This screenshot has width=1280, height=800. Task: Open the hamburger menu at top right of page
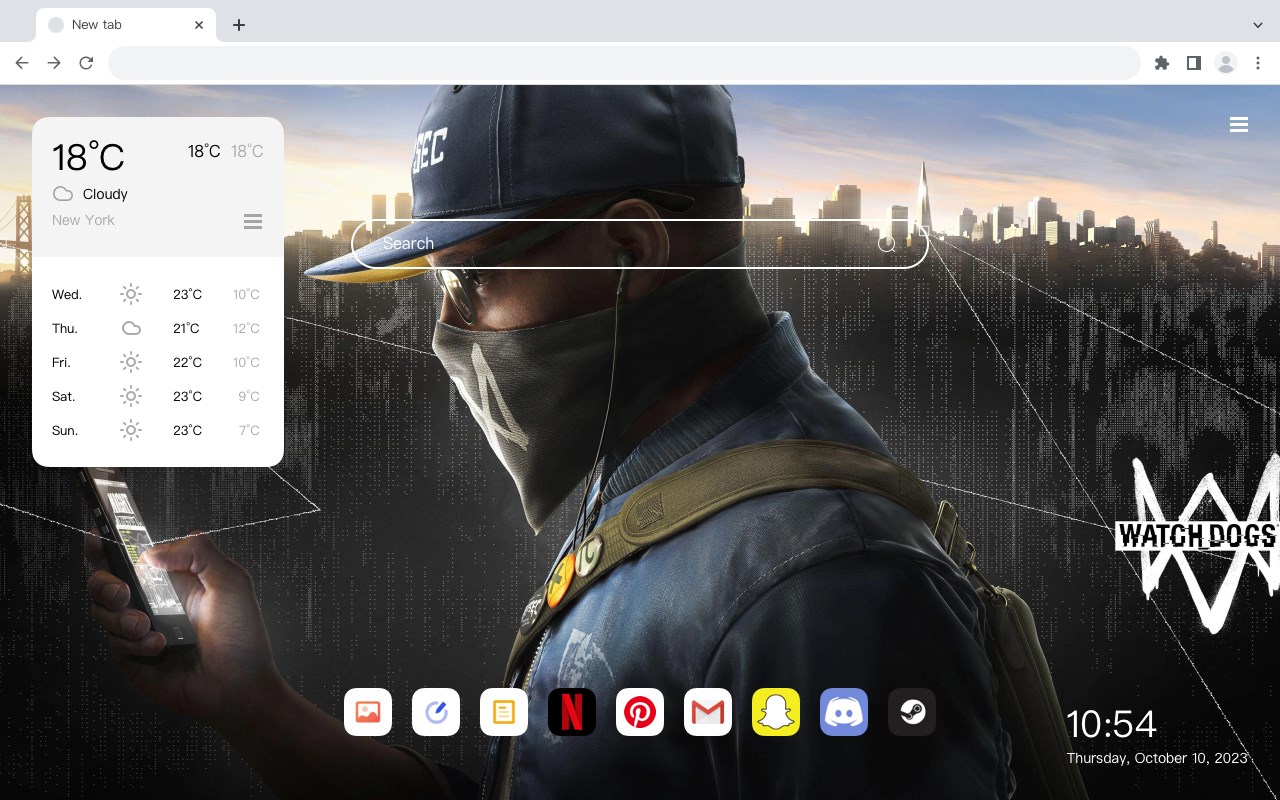coord(1239,125)
